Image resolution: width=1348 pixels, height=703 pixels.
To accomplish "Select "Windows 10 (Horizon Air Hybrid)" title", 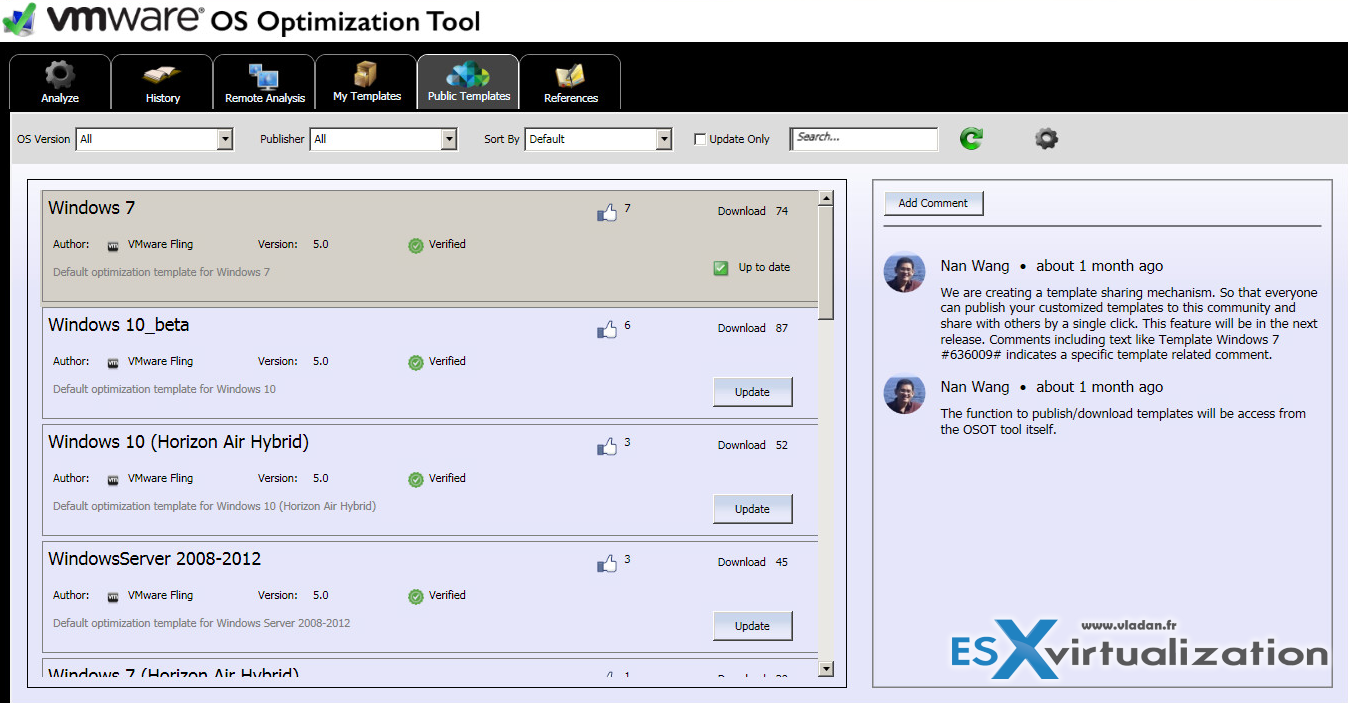I will pyautogui.click(x=179, y=442).
